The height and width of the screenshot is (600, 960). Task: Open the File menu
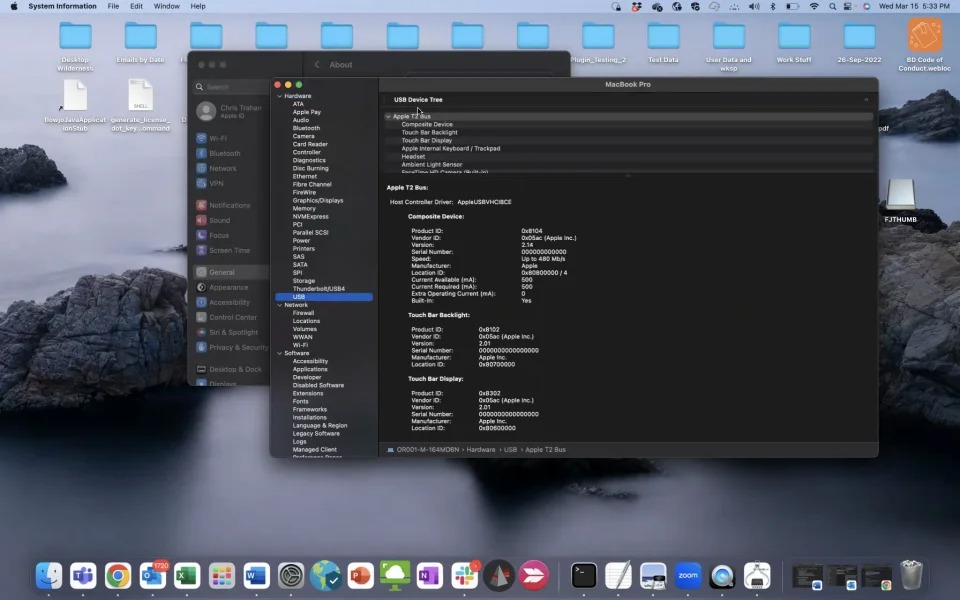(x=113, y=6)
